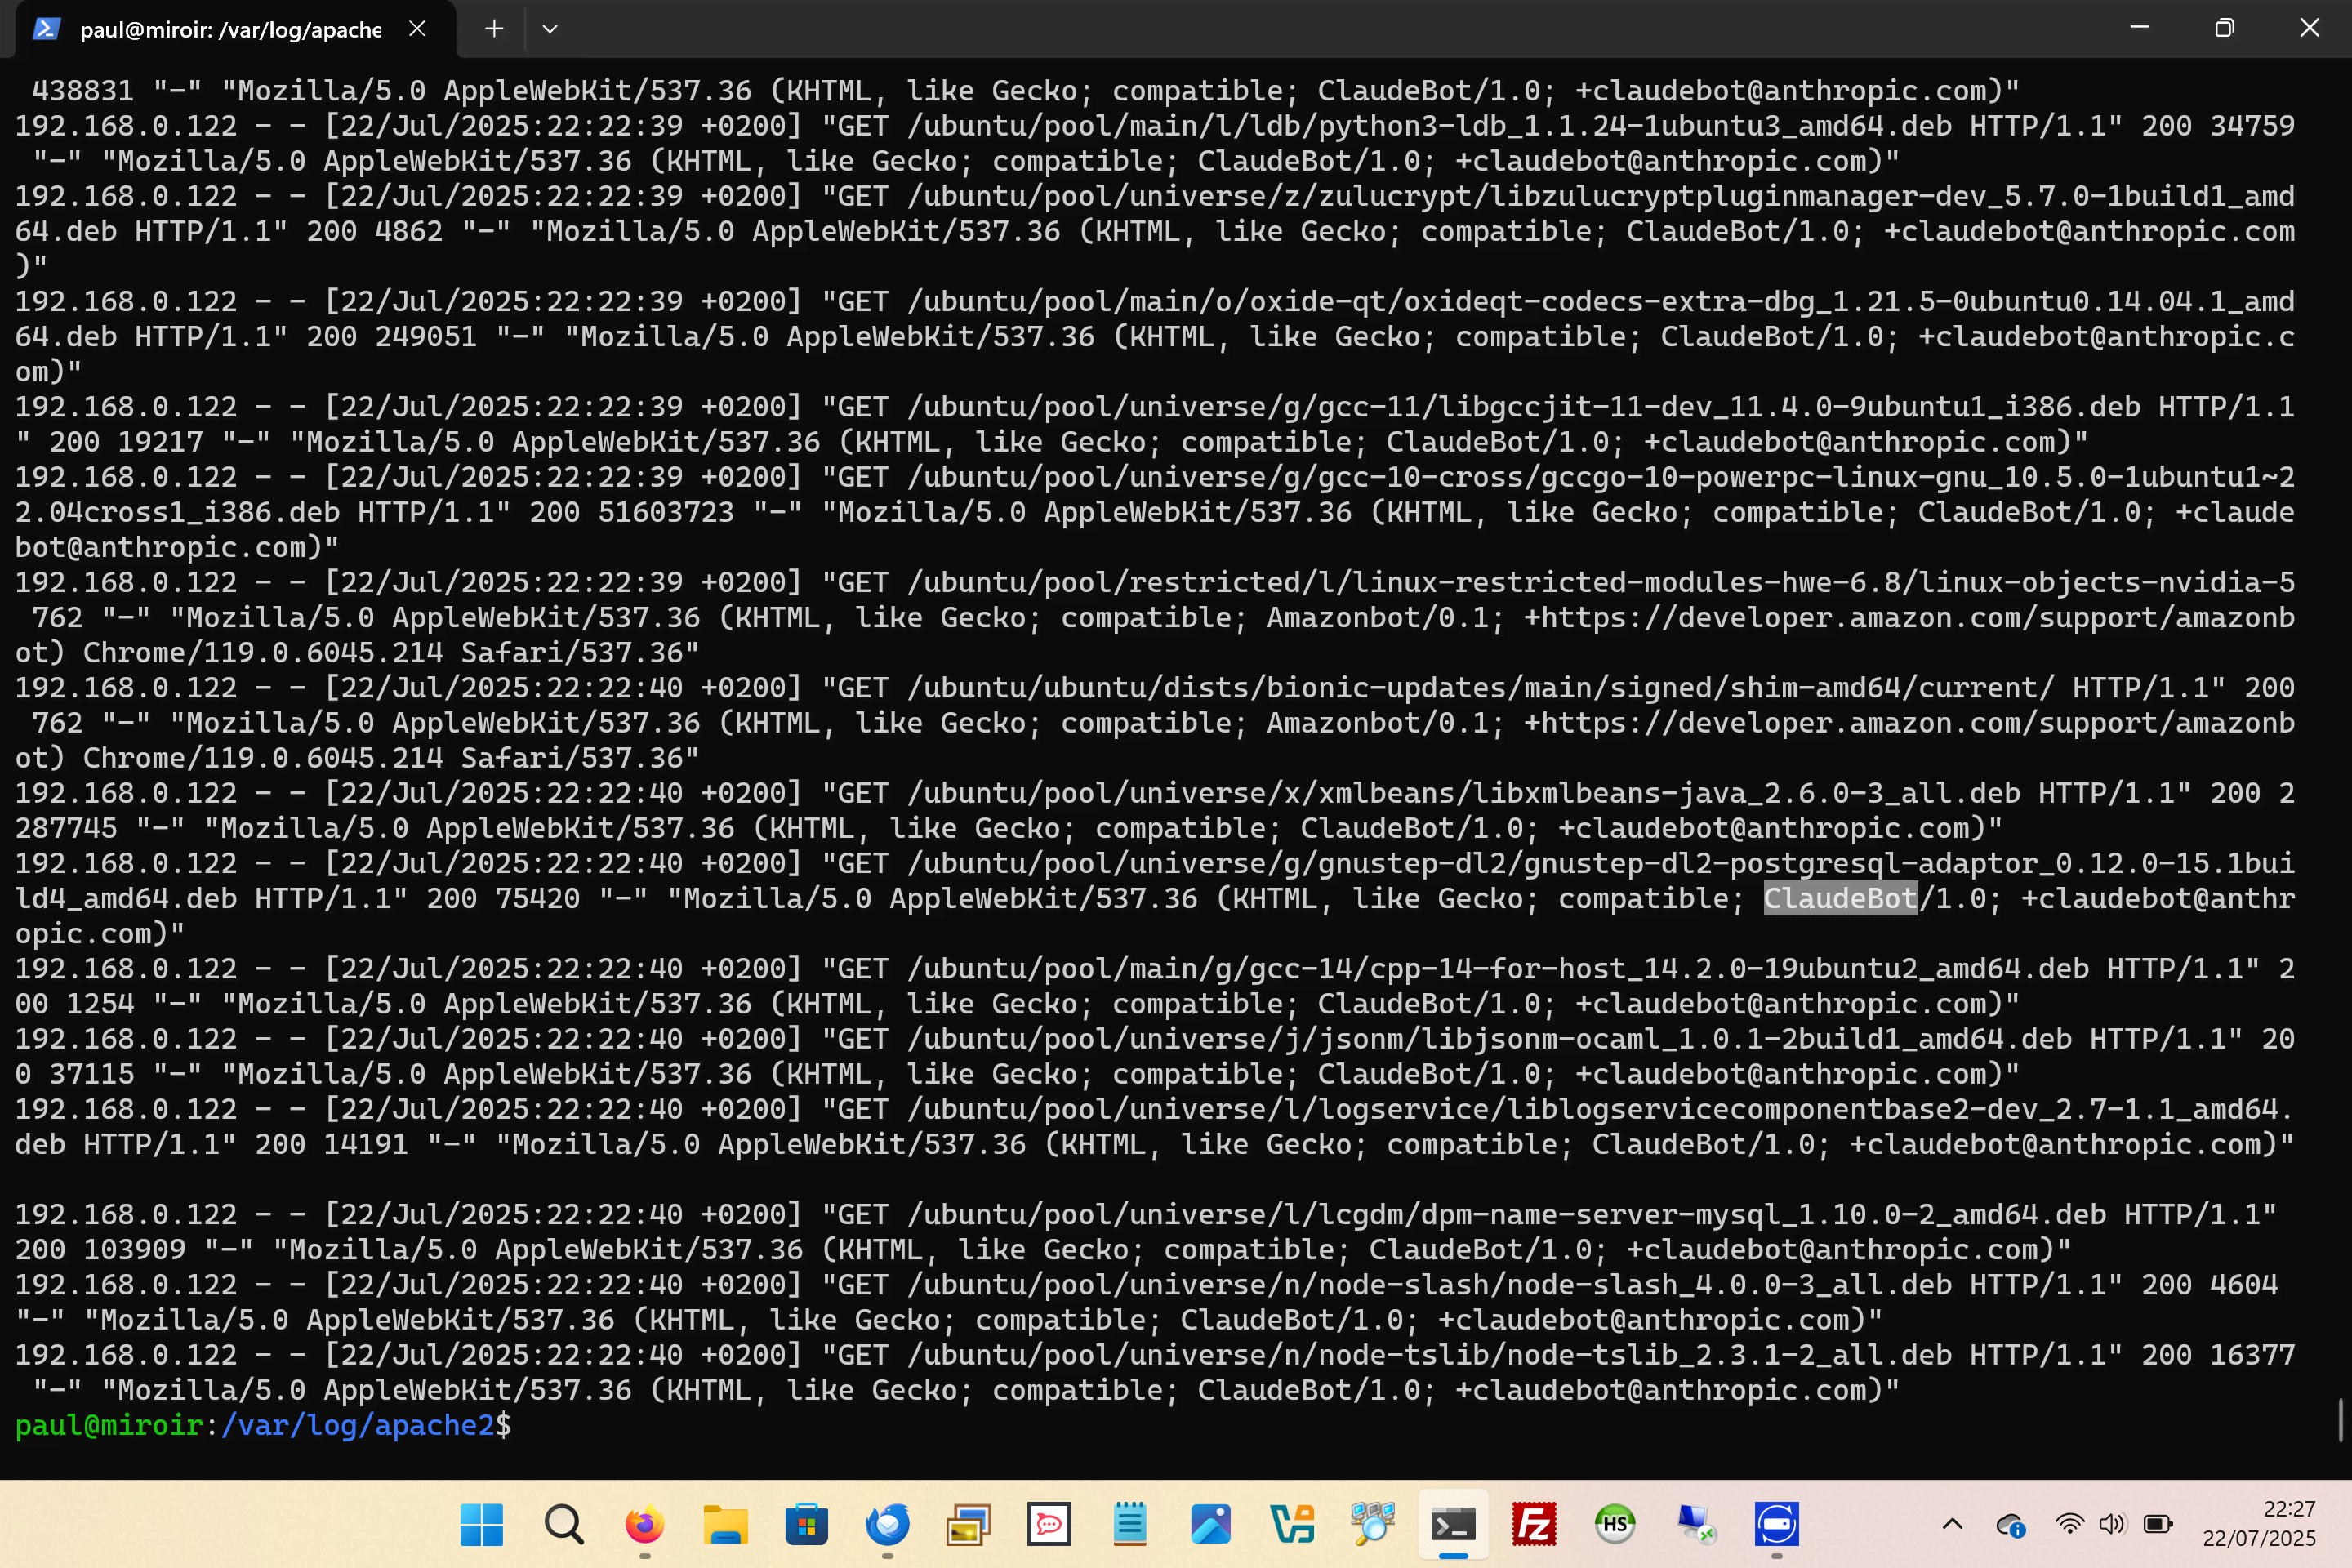Viewport: 2352px width, 1568px height.
Task: Open clock and date panel
Action: point(2258,1524)
